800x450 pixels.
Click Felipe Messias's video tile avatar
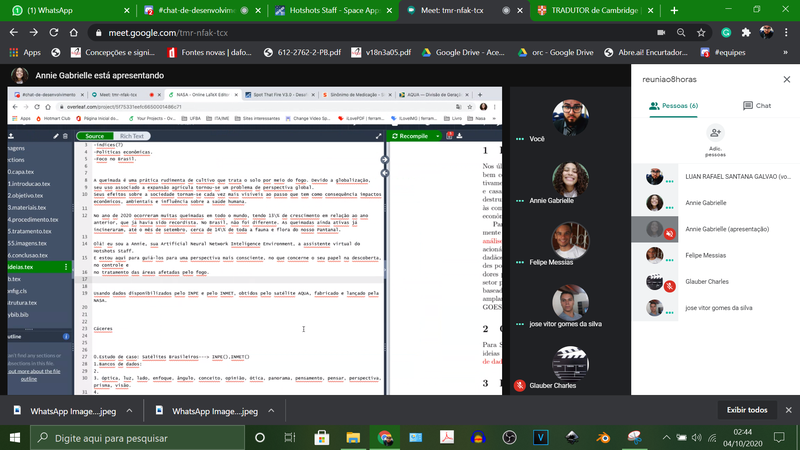pyautogui.click(x=570, y=241)
